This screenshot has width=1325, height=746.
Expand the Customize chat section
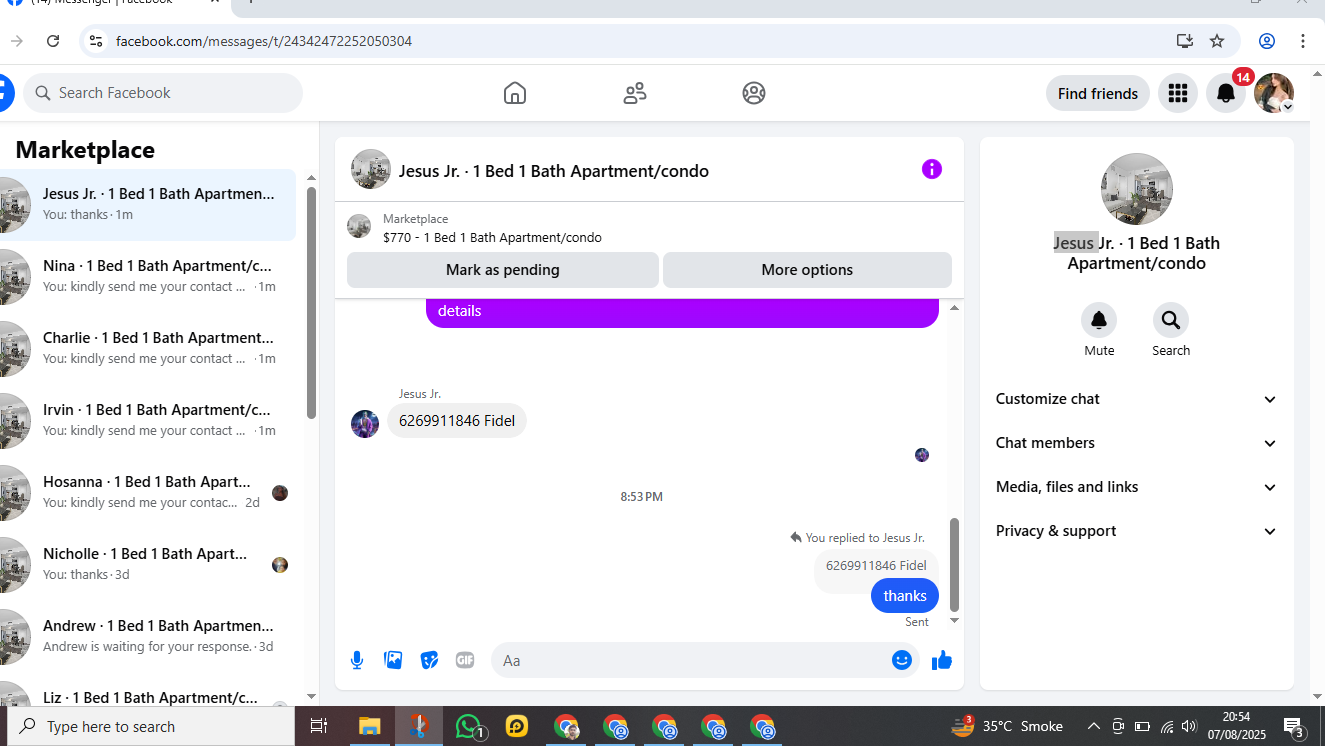(x=1137, y=399)
